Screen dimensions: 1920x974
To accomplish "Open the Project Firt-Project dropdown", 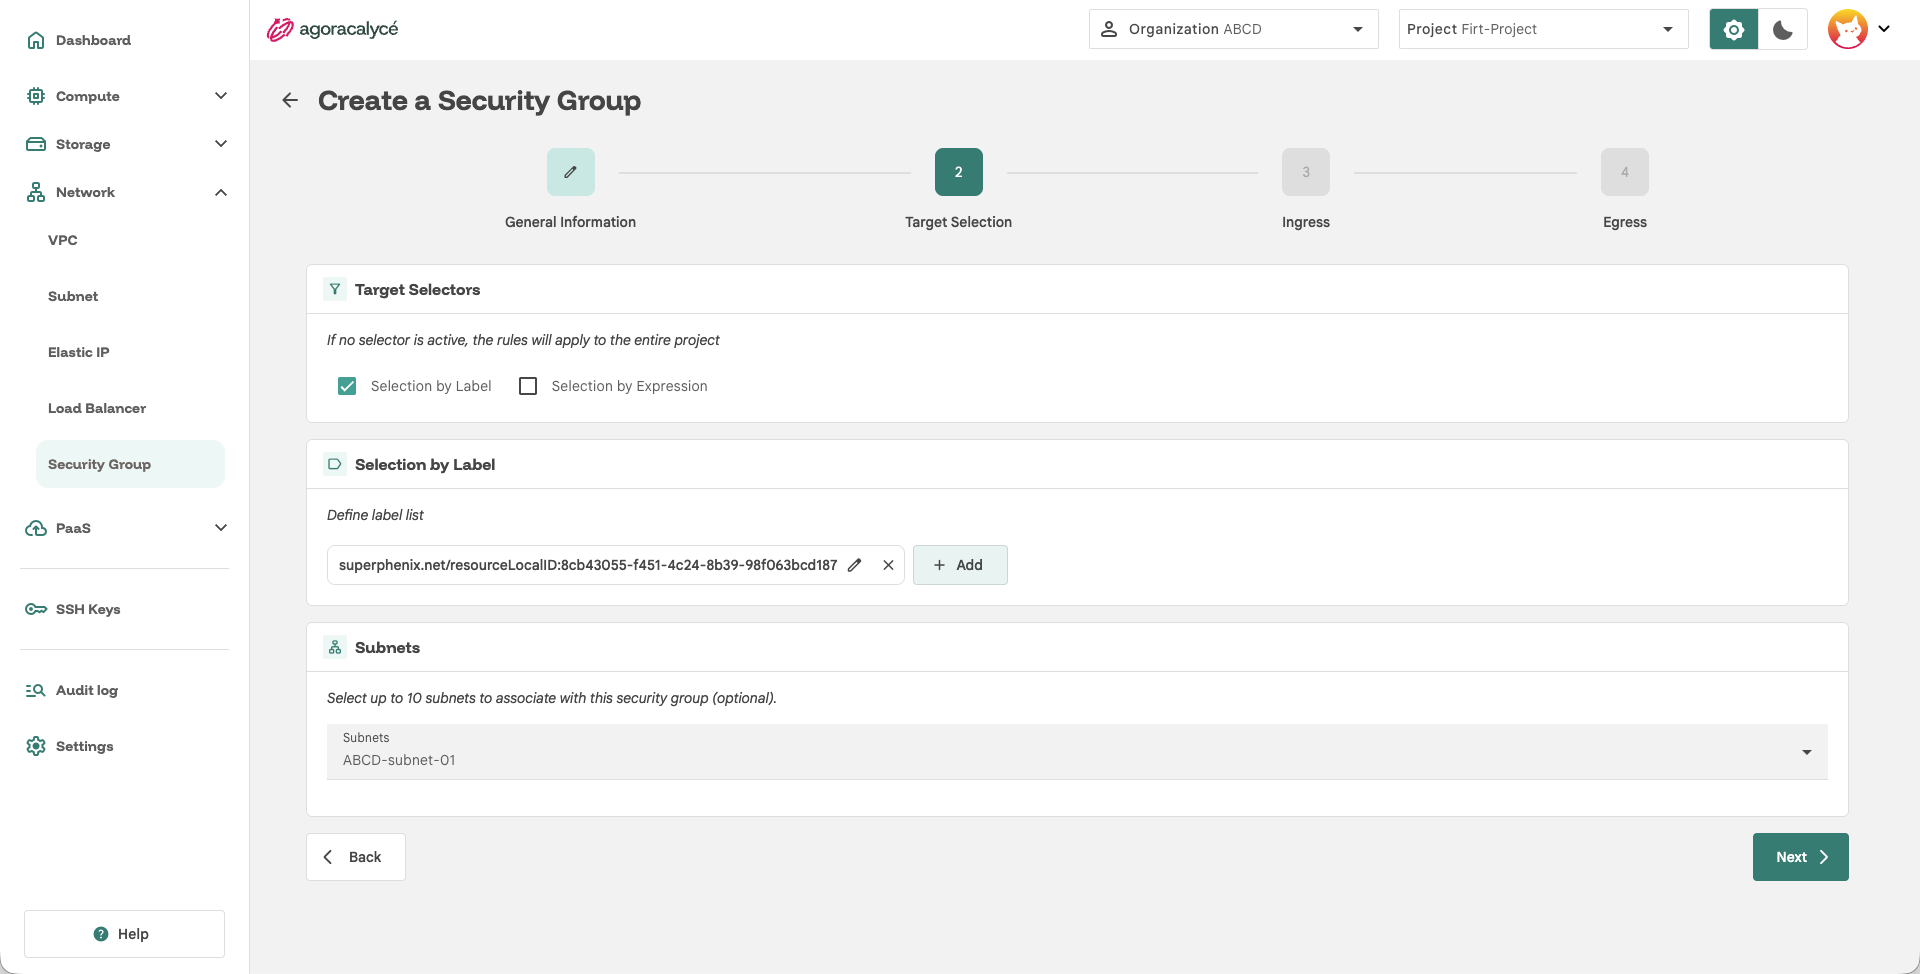I will click(x=1544, y=29).
